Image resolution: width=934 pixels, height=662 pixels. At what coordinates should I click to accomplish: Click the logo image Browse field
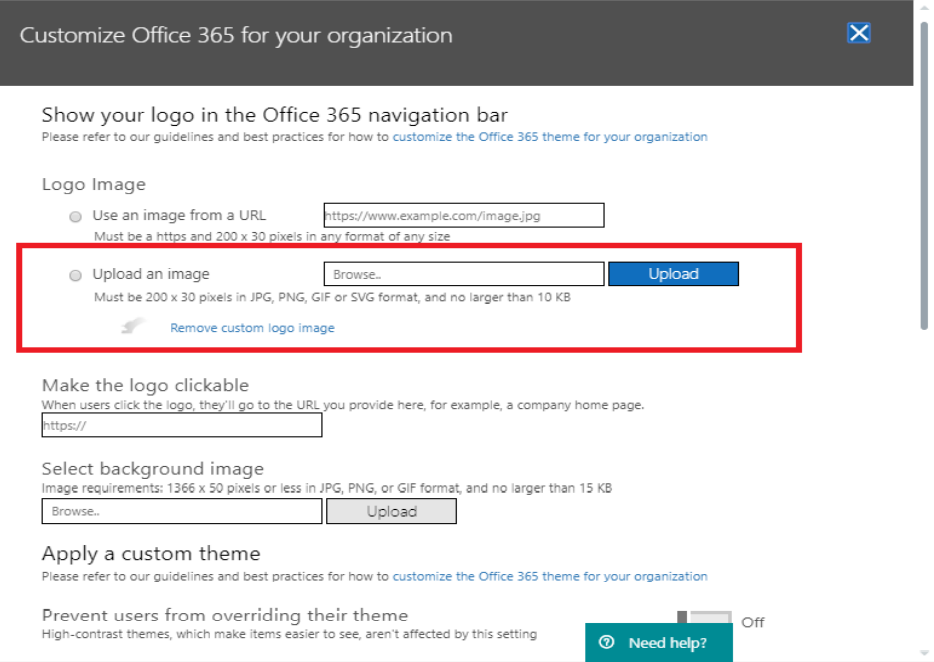pos(464,274)
